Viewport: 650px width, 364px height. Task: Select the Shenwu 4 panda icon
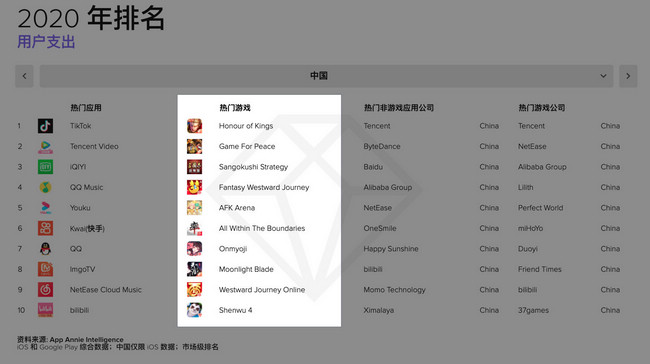[x=194, y=310]
